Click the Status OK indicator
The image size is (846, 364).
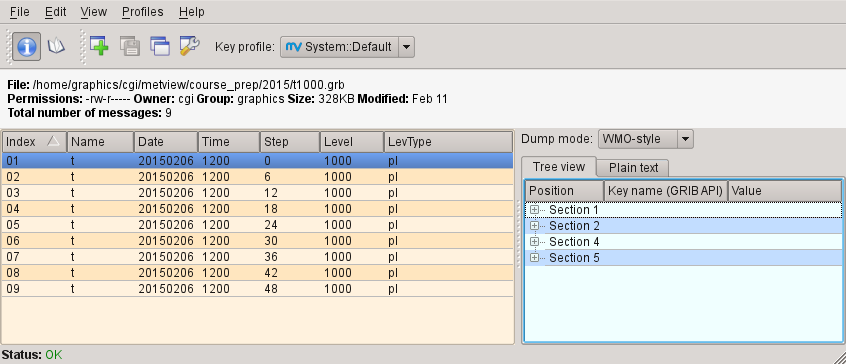53,355
